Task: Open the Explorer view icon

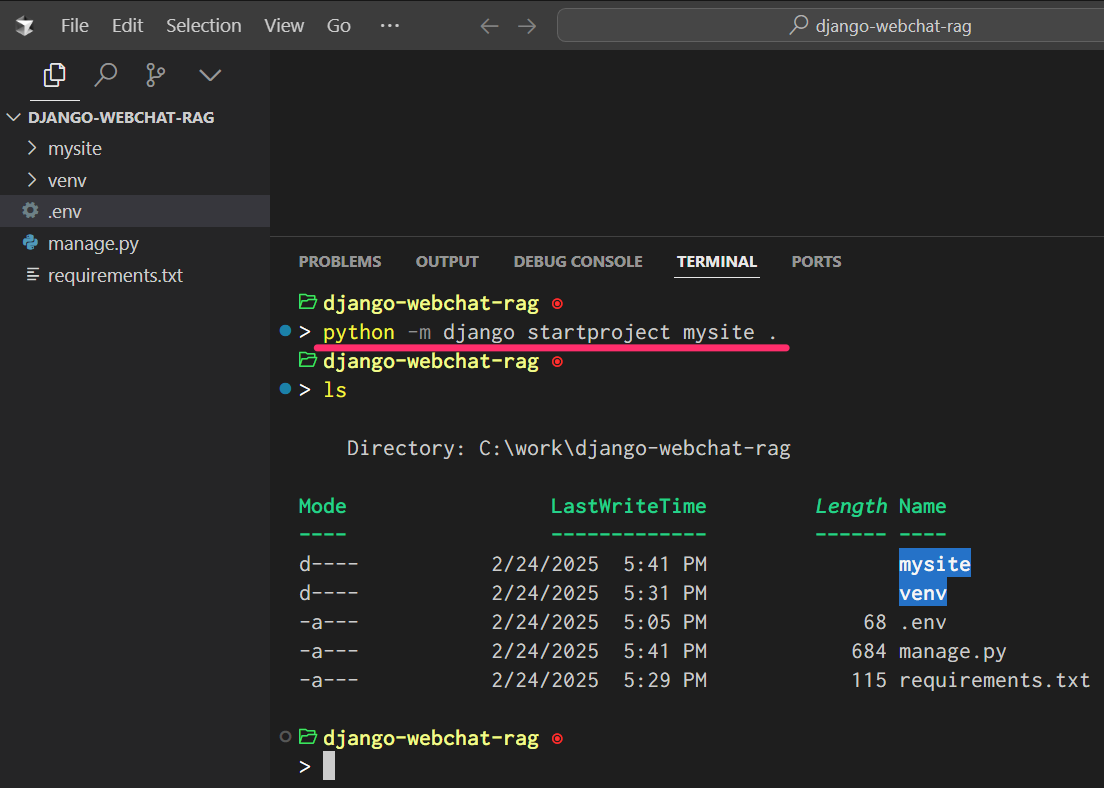Action: coord(54,75)
